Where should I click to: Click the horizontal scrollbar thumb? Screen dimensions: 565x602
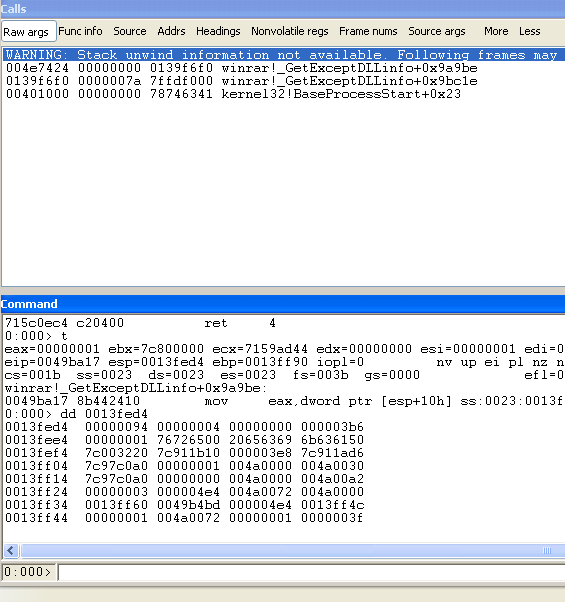(292, 551)
